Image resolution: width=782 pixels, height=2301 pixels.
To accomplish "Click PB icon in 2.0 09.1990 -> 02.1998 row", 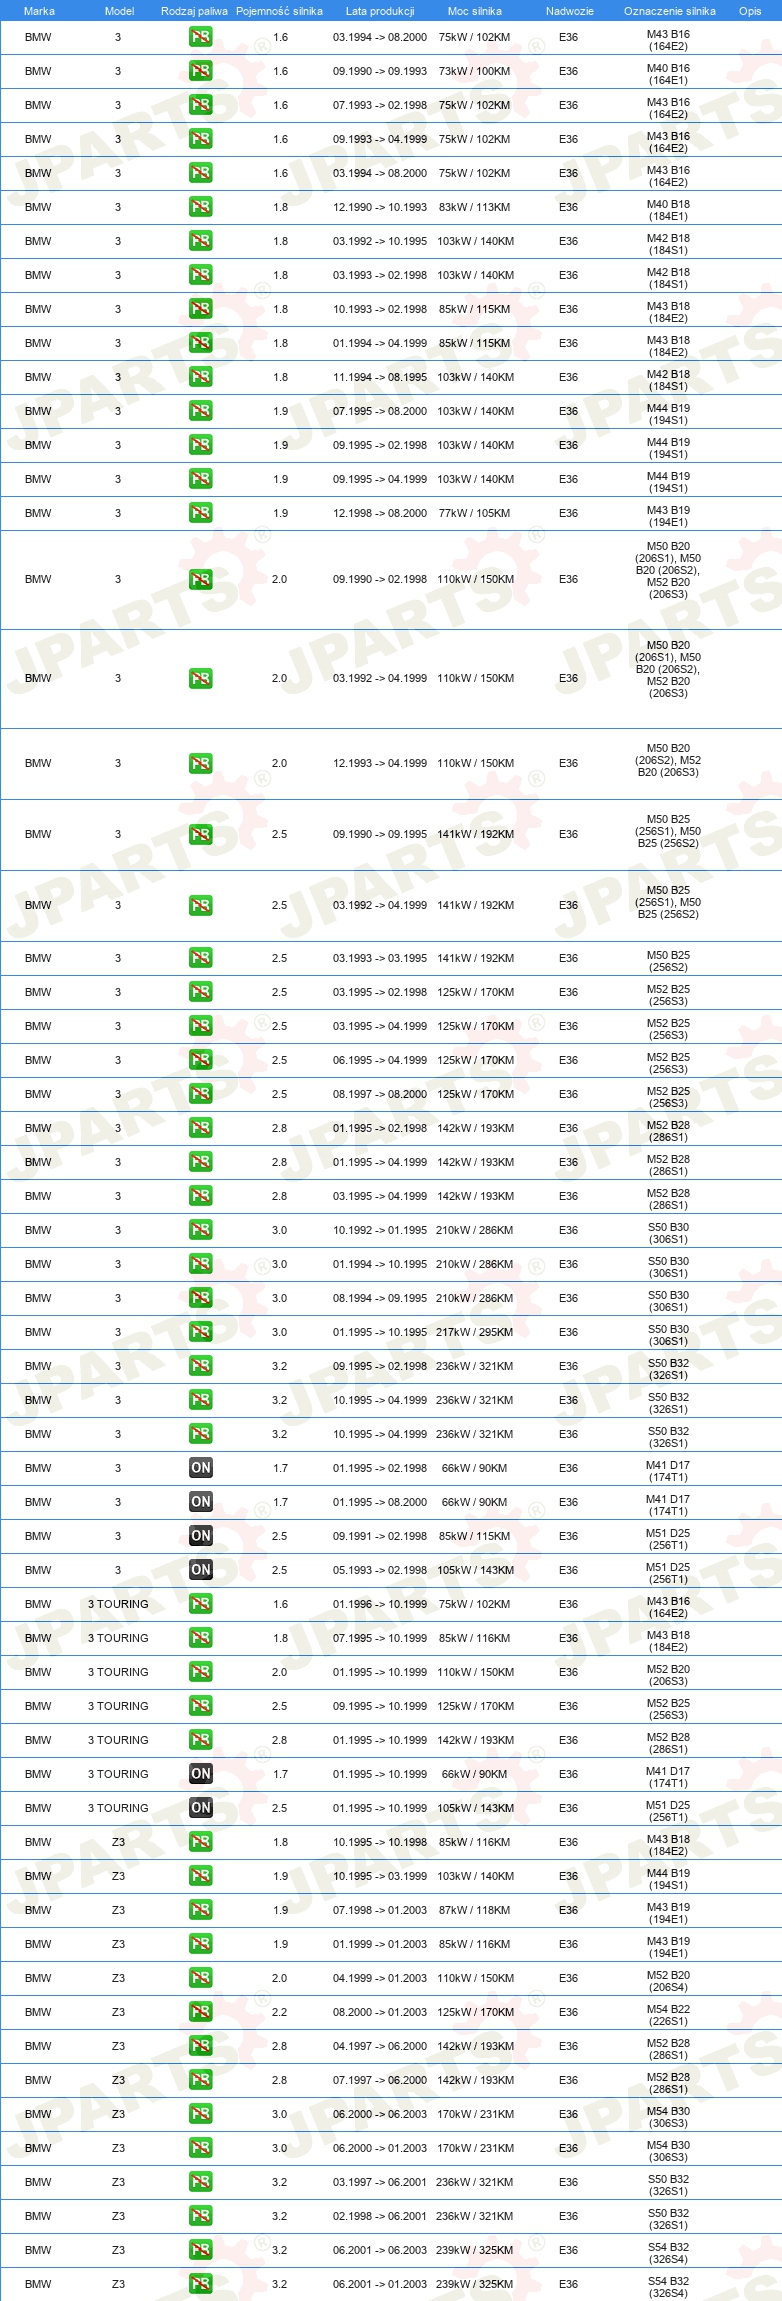I will (x=200, y=579).
